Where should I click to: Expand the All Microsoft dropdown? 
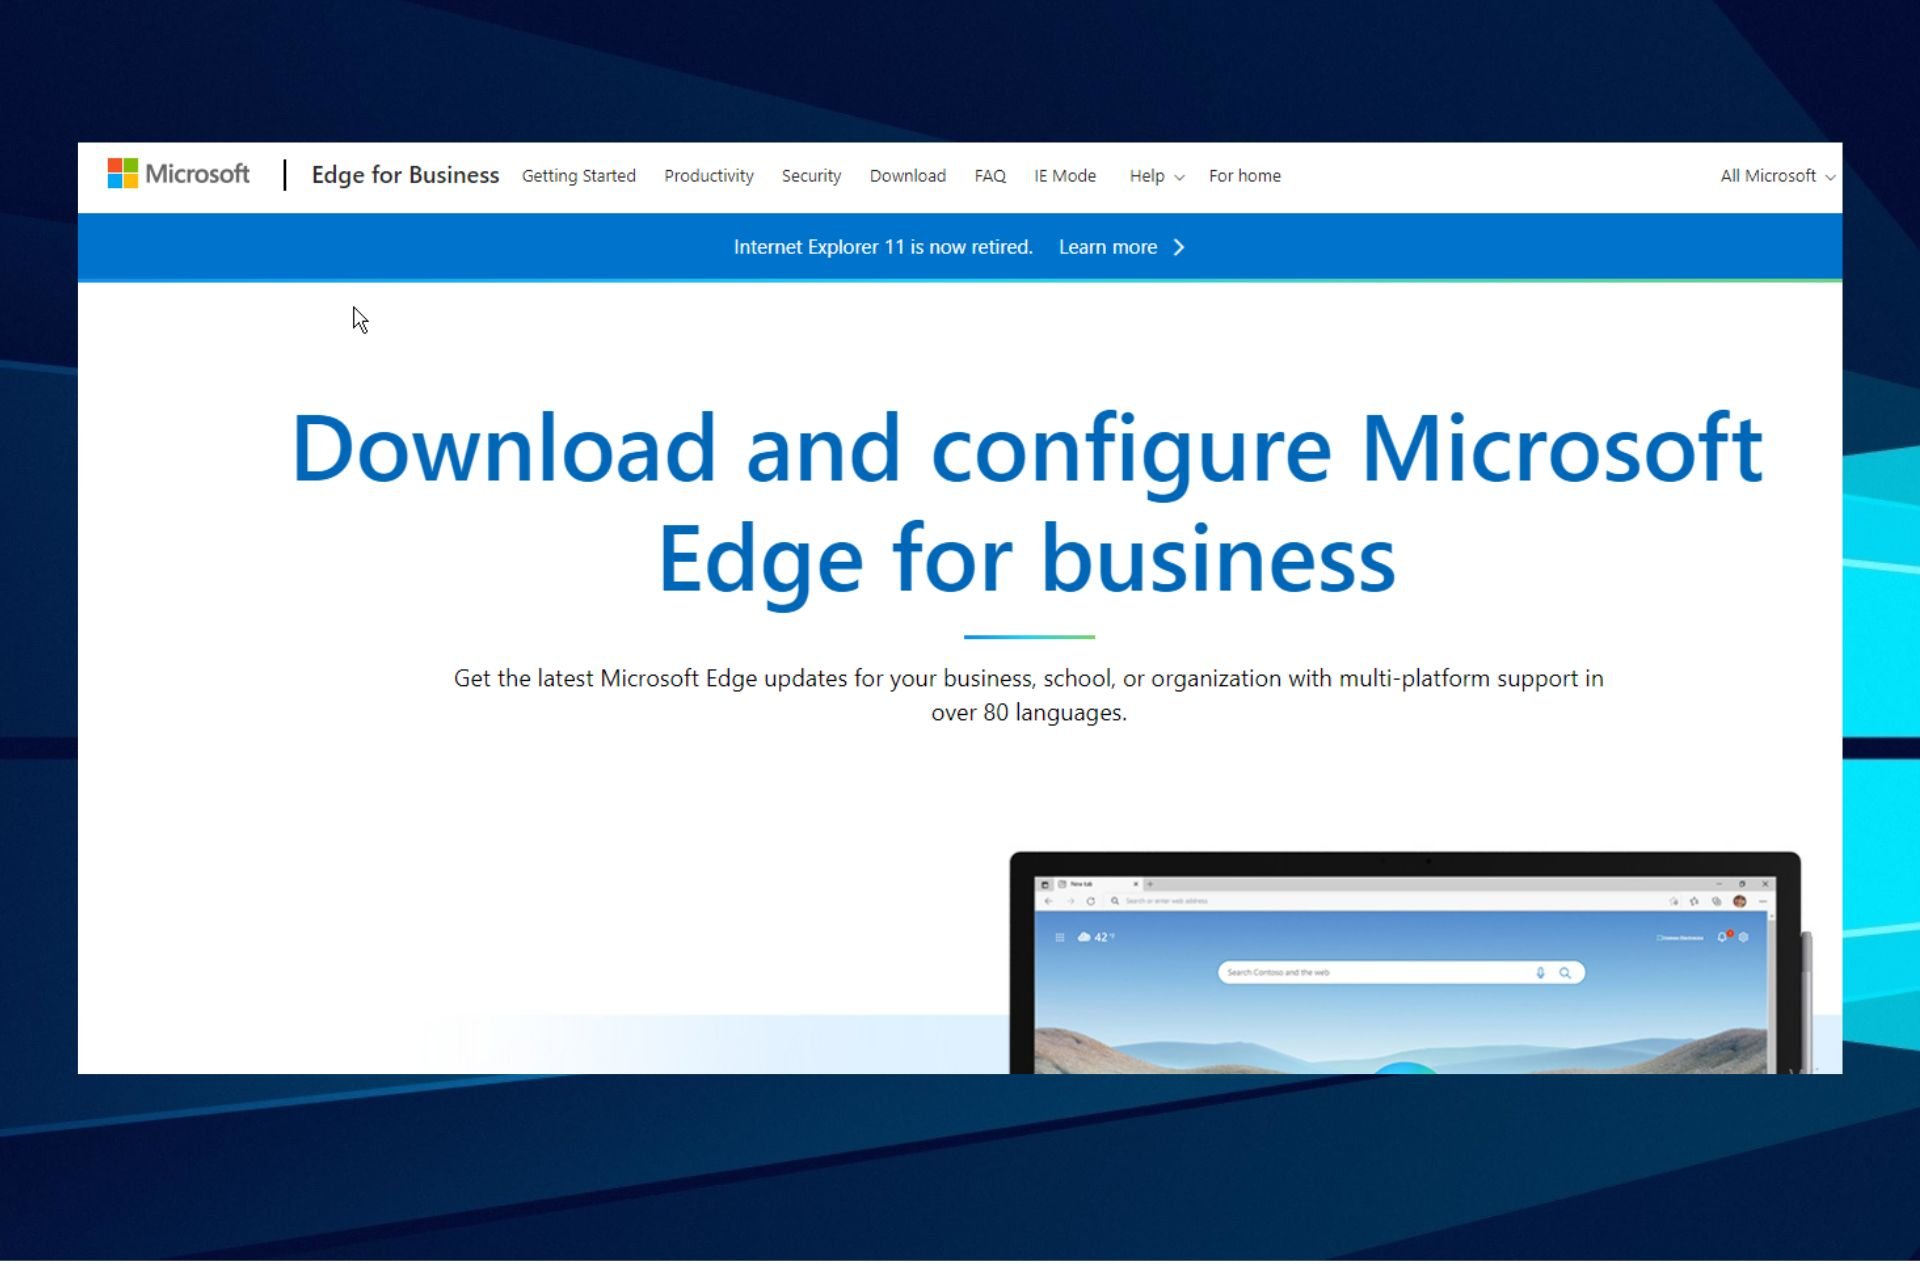tap(1777, 176)
